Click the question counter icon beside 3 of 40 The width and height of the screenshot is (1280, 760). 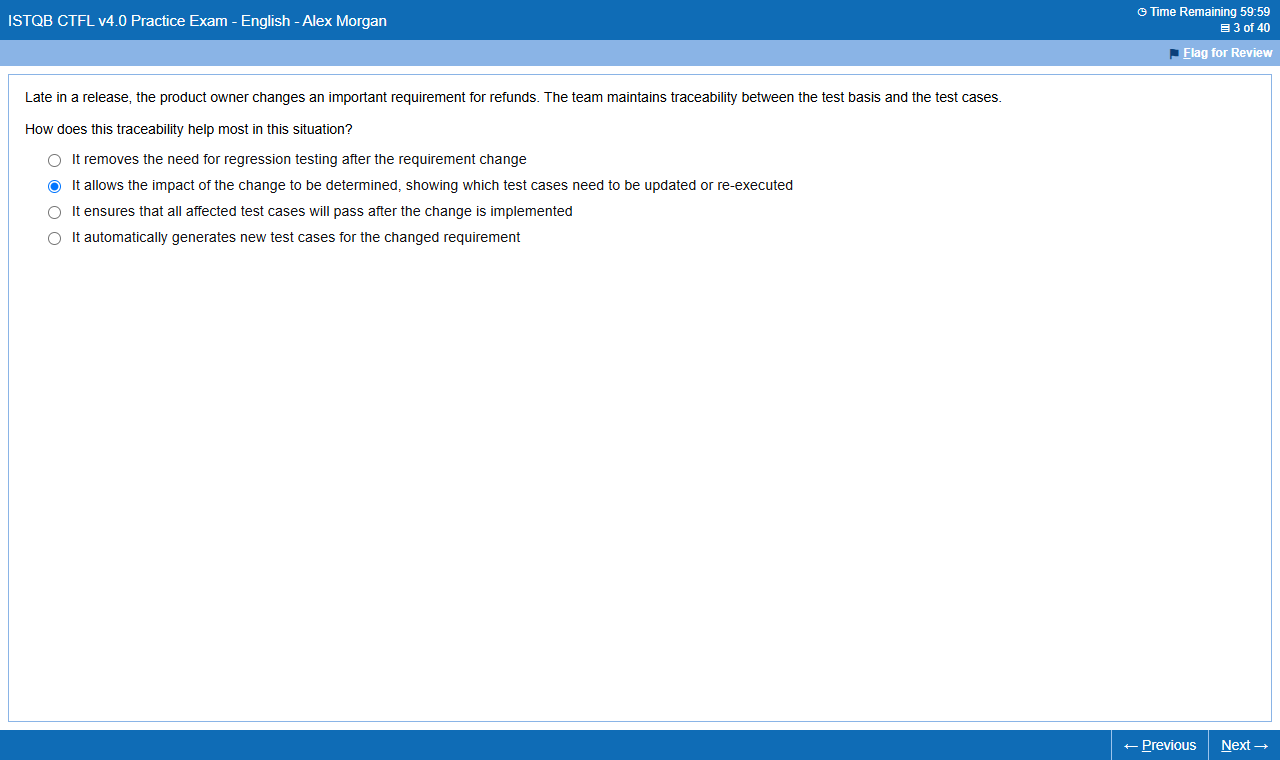point(1225,28)
